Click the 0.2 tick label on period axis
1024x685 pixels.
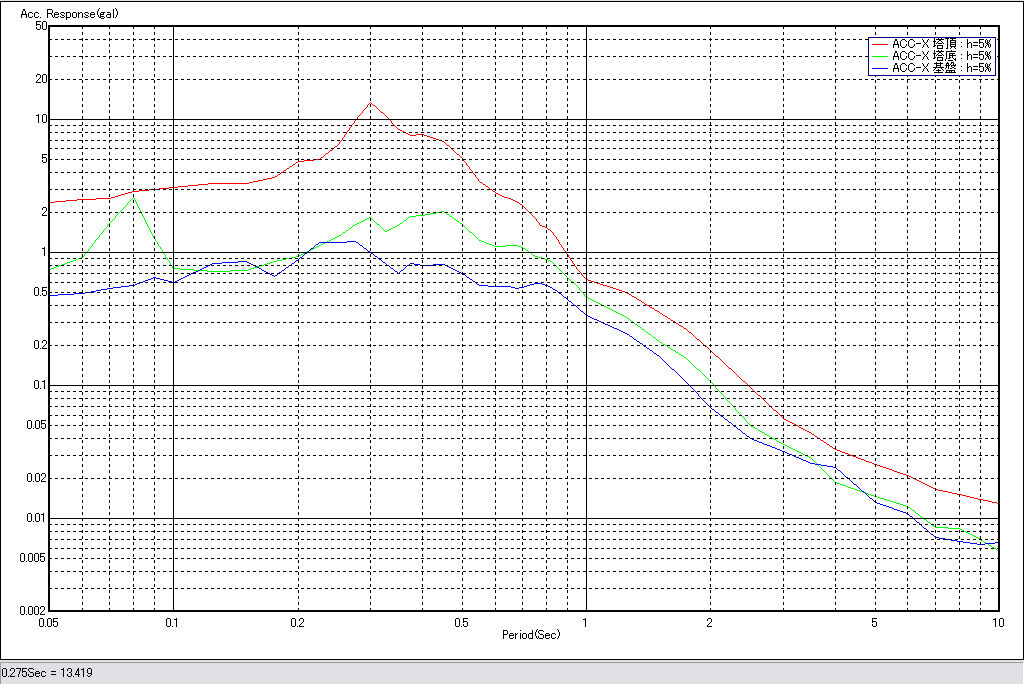297,622
